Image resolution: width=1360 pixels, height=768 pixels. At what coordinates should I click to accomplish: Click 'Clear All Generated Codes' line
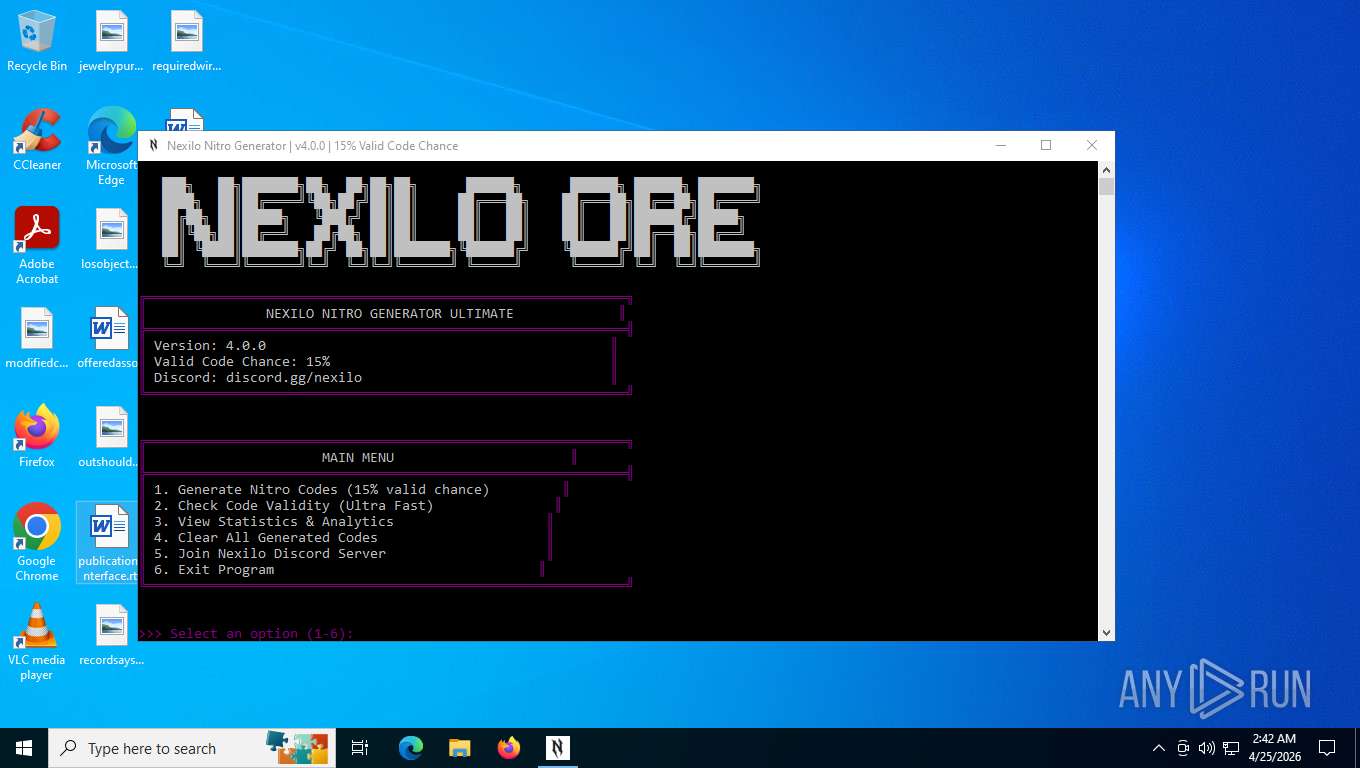point(266,538)
